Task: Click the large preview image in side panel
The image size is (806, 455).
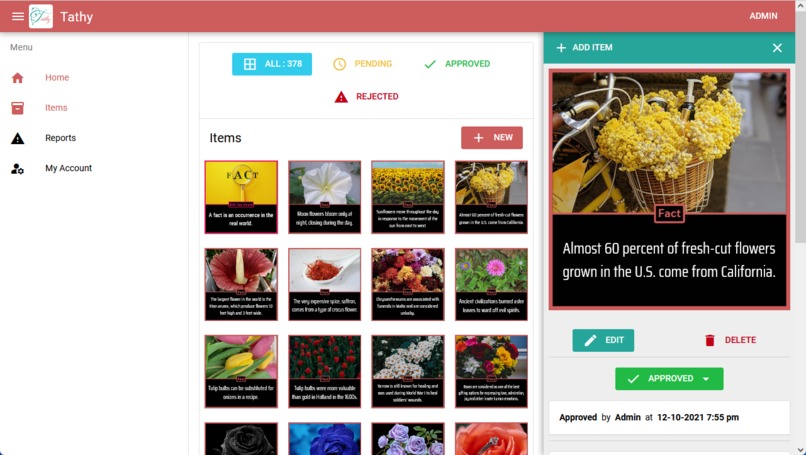Action: 669,190
